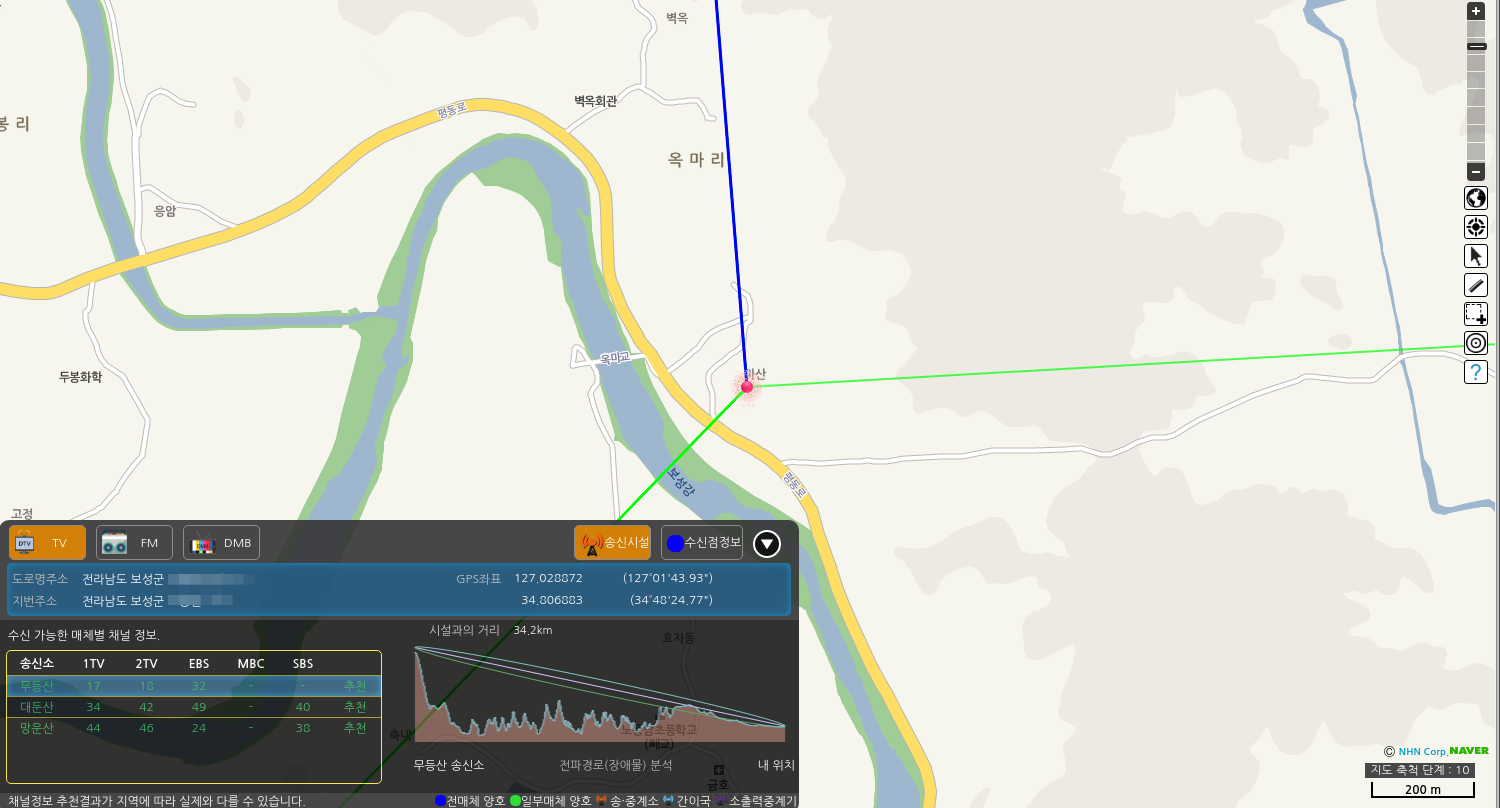1500x808 pixels.
Task: Click the 대둔산 SBS channel 40 cell
Action: click(x=303, y=707)
